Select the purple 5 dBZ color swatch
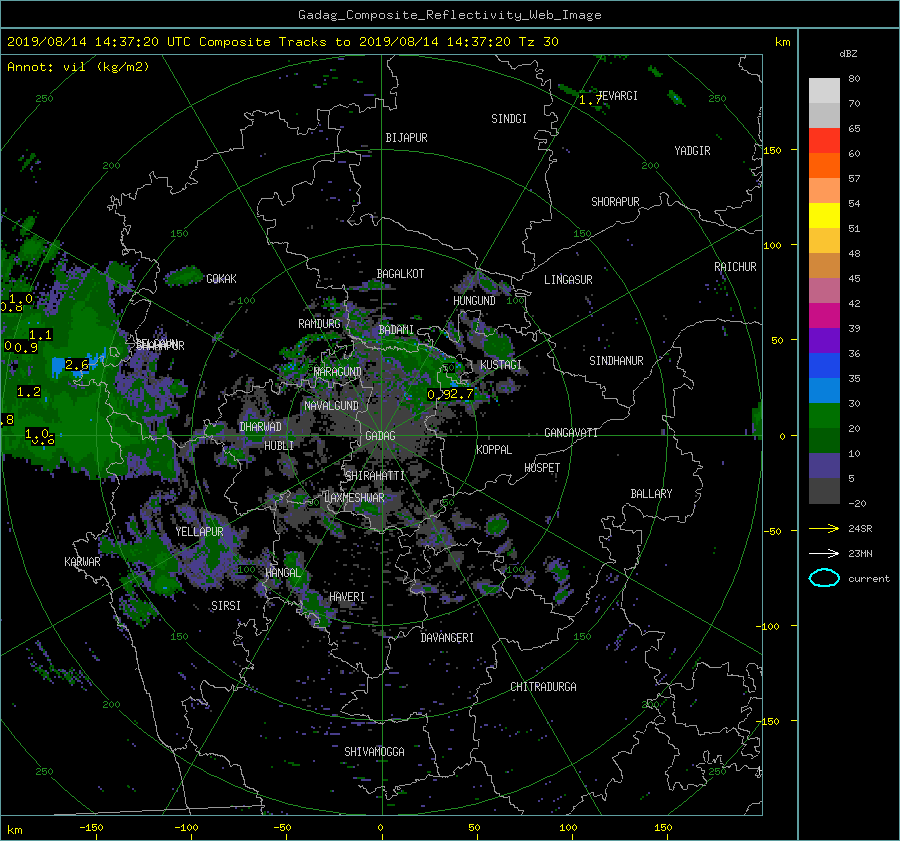This screenshot has height=841, width=900. 824,465
